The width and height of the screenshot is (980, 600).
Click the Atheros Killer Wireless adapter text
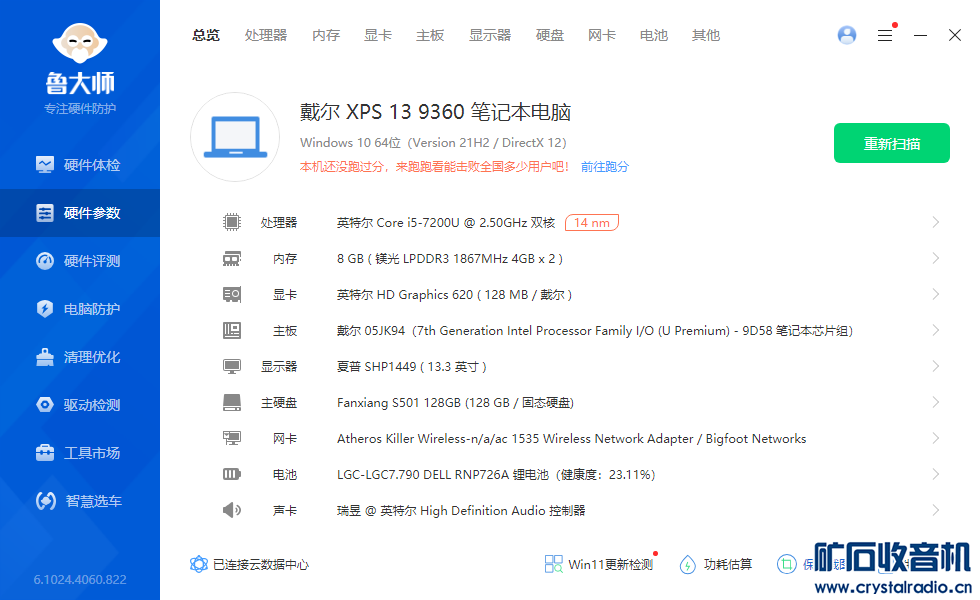571,439
